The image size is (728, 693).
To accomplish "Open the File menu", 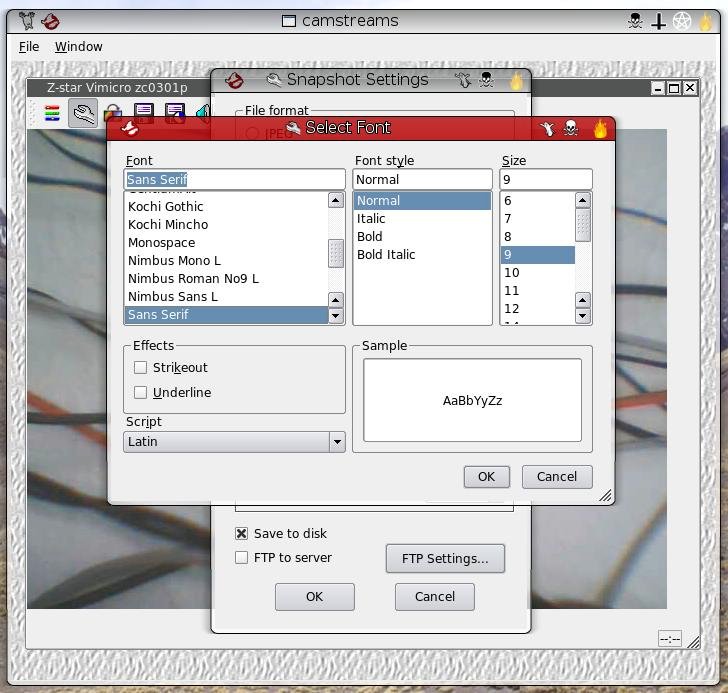I will point(29,47).
